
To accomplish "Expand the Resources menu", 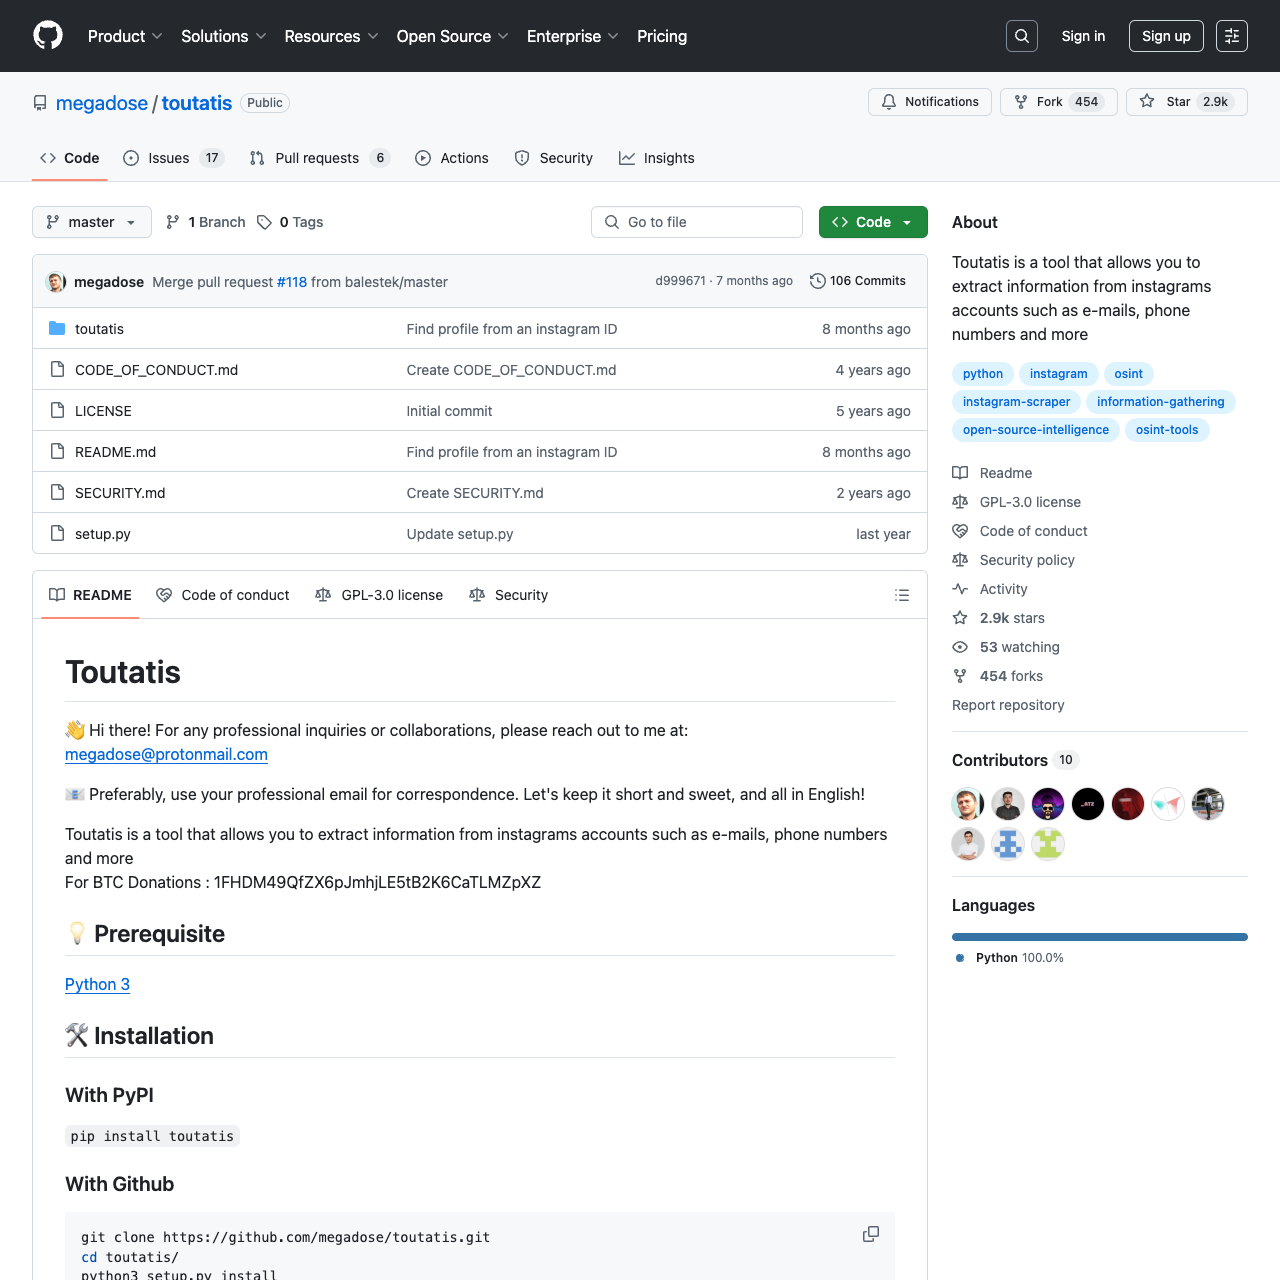I will point(331,36).
